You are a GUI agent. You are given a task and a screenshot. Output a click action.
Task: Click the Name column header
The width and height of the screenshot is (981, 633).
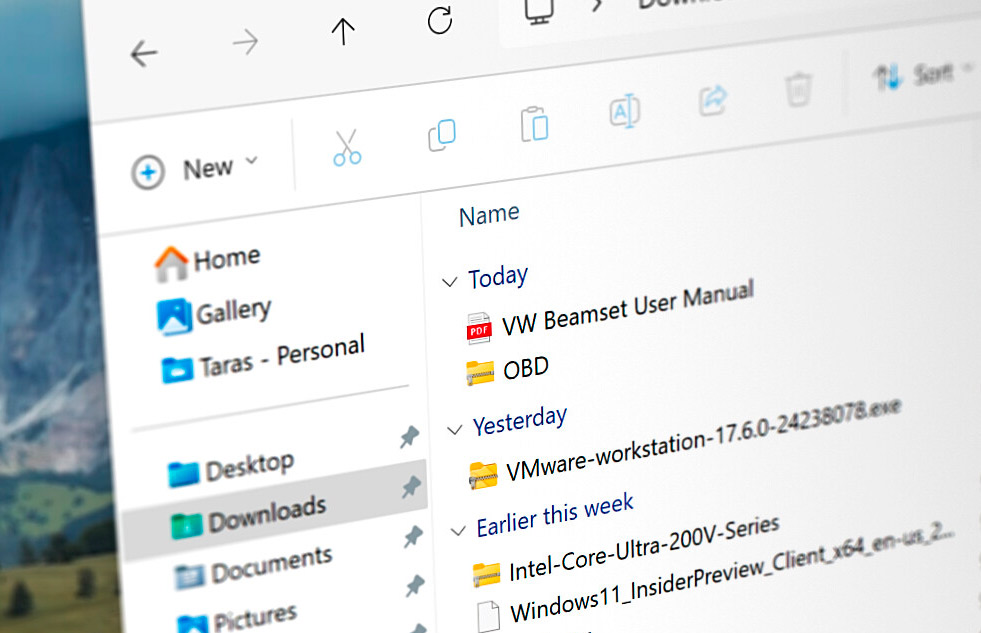(488, 214)
